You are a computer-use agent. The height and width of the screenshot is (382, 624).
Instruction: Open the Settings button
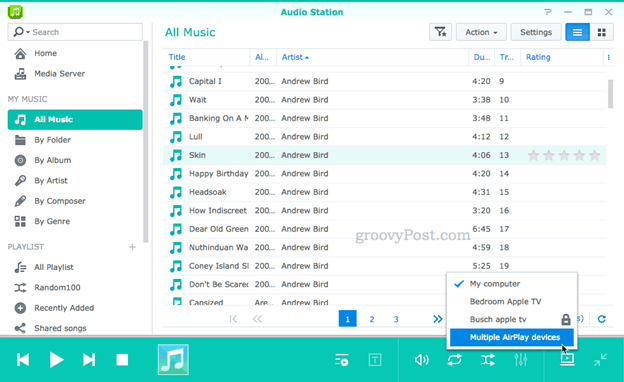pos(536,32)
